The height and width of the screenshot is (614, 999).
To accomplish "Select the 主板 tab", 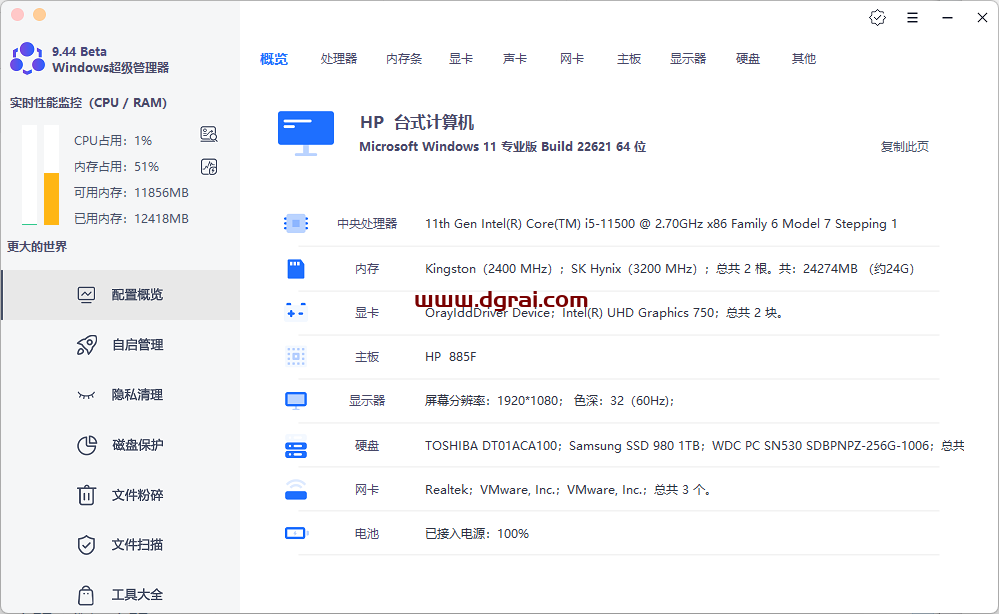I will click(x=629, y=59).
